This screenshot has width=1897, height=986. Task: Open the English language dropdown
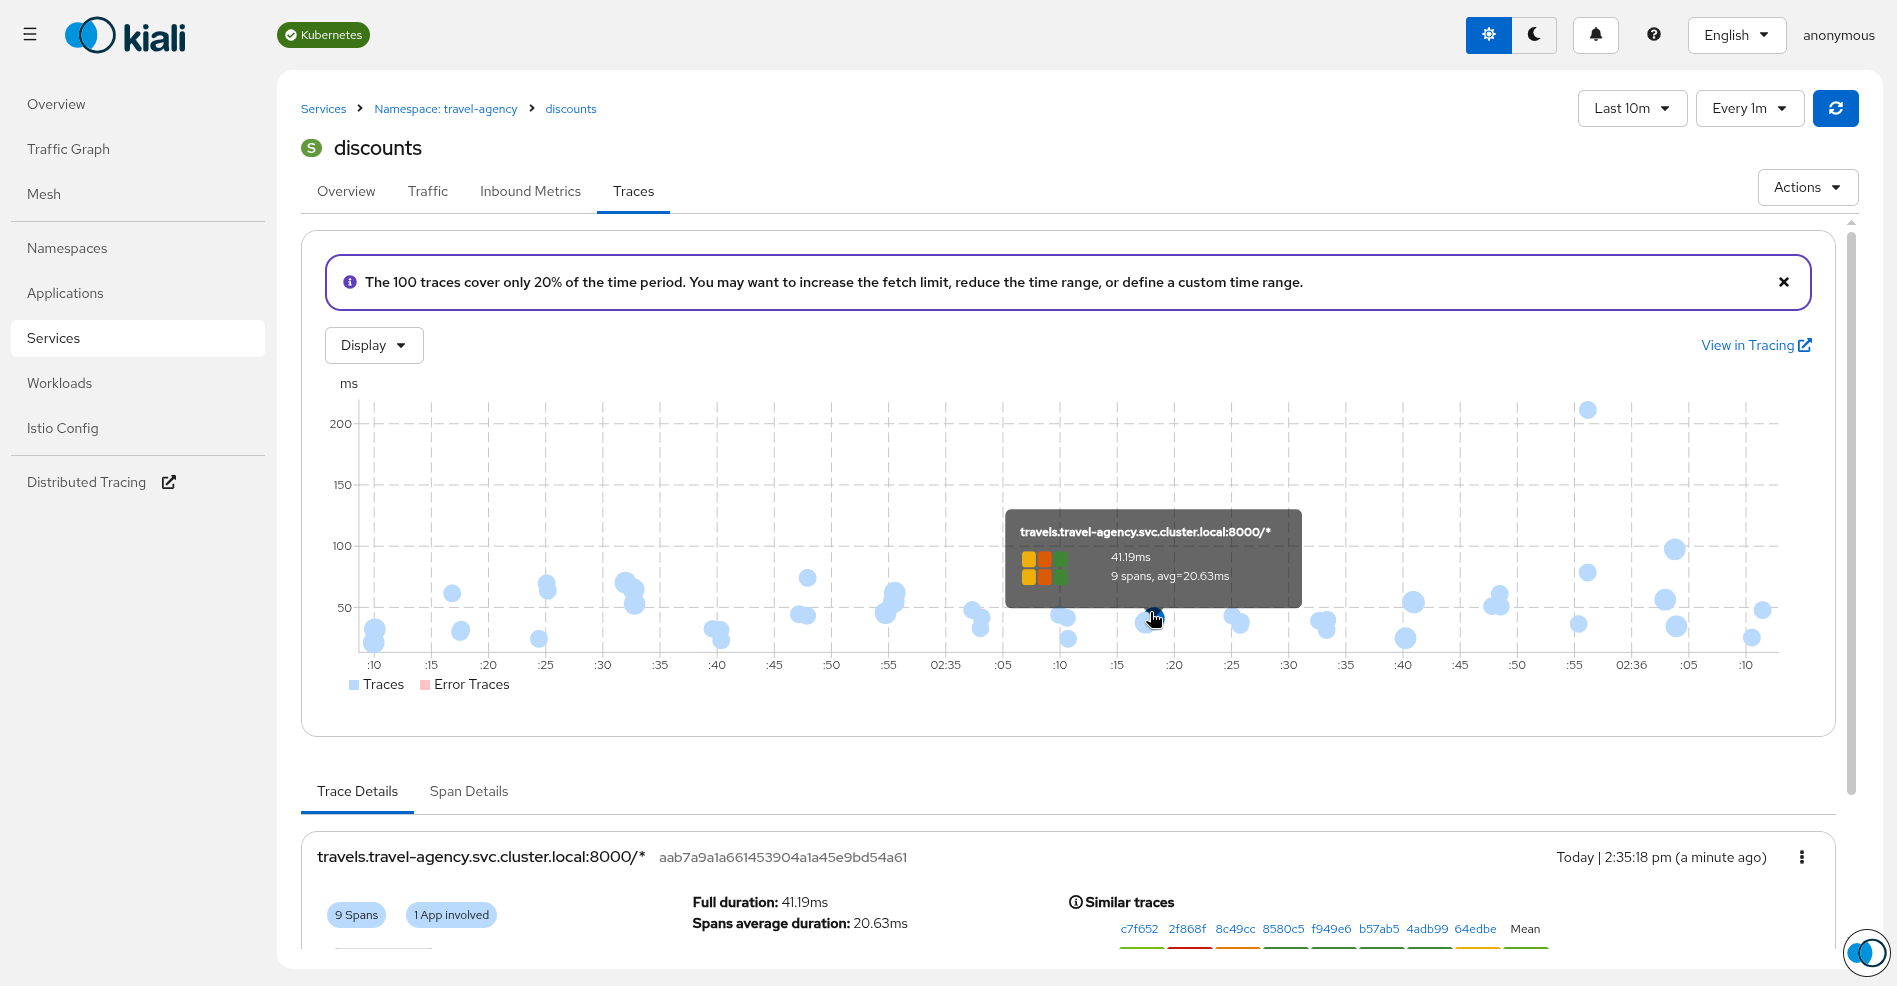1737,35
